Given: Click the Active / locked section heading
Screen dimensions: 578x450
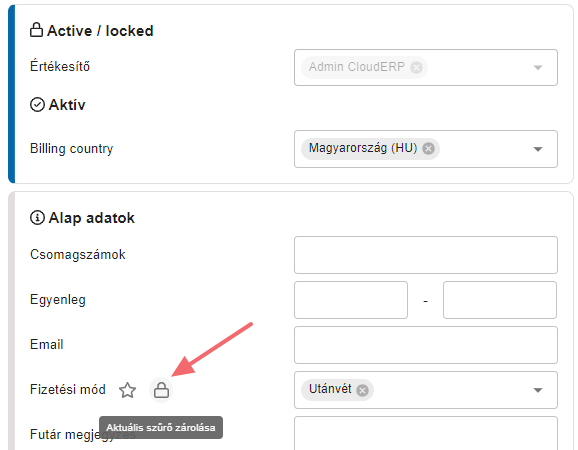Looking at the screenshot, I should (x=100, y=31).
